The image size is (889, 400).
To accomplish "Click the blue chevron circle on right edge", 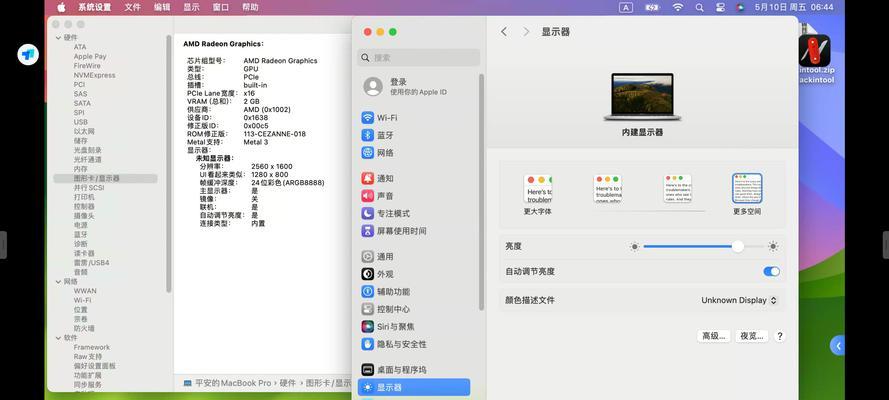I will coord(837,346).
